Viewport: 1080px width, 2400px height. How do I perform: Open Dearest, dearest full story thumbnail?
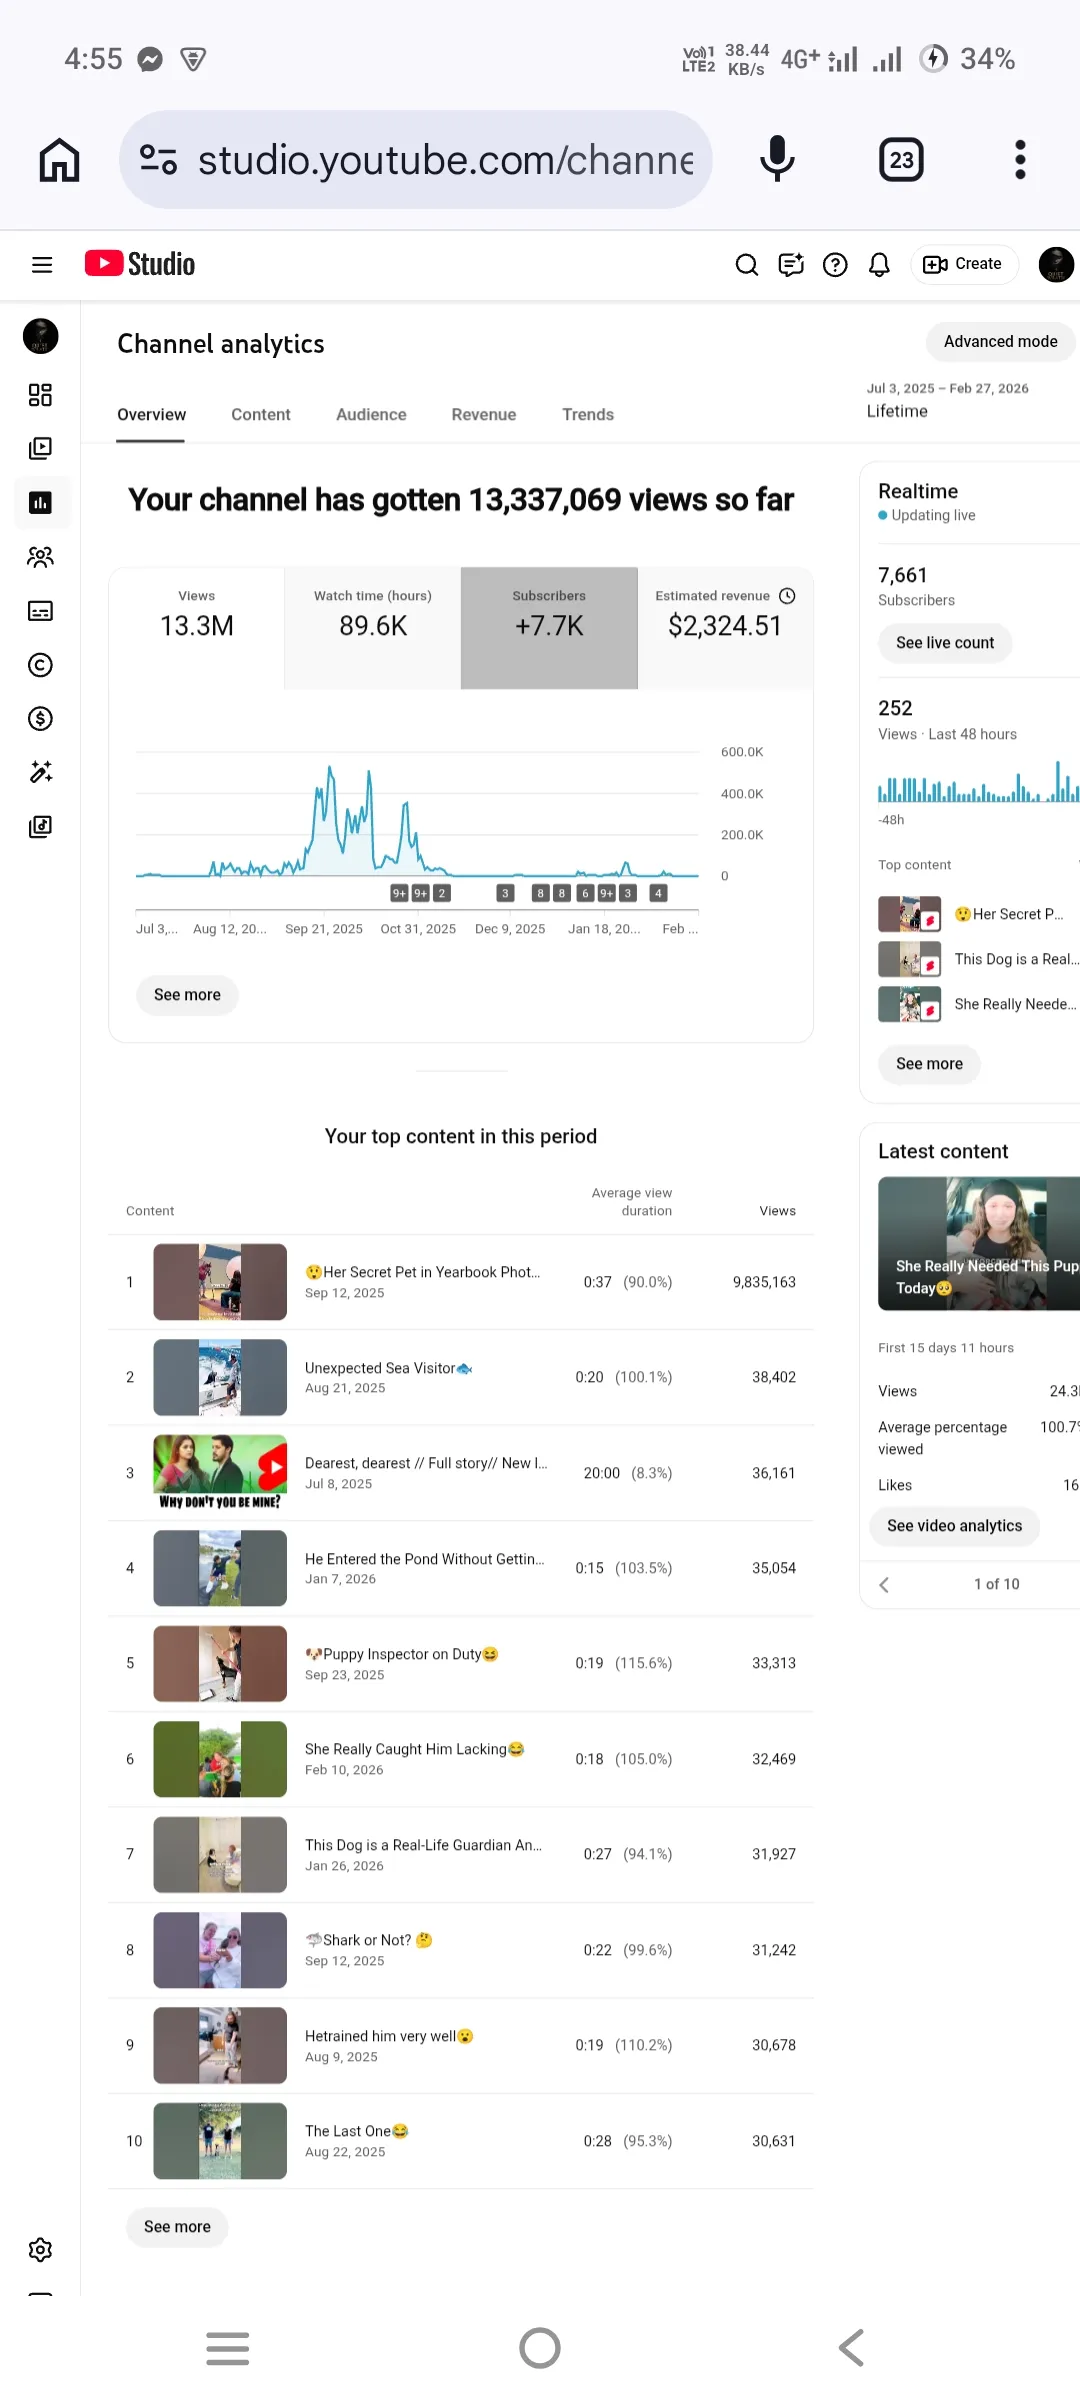tap(220, 1472)
